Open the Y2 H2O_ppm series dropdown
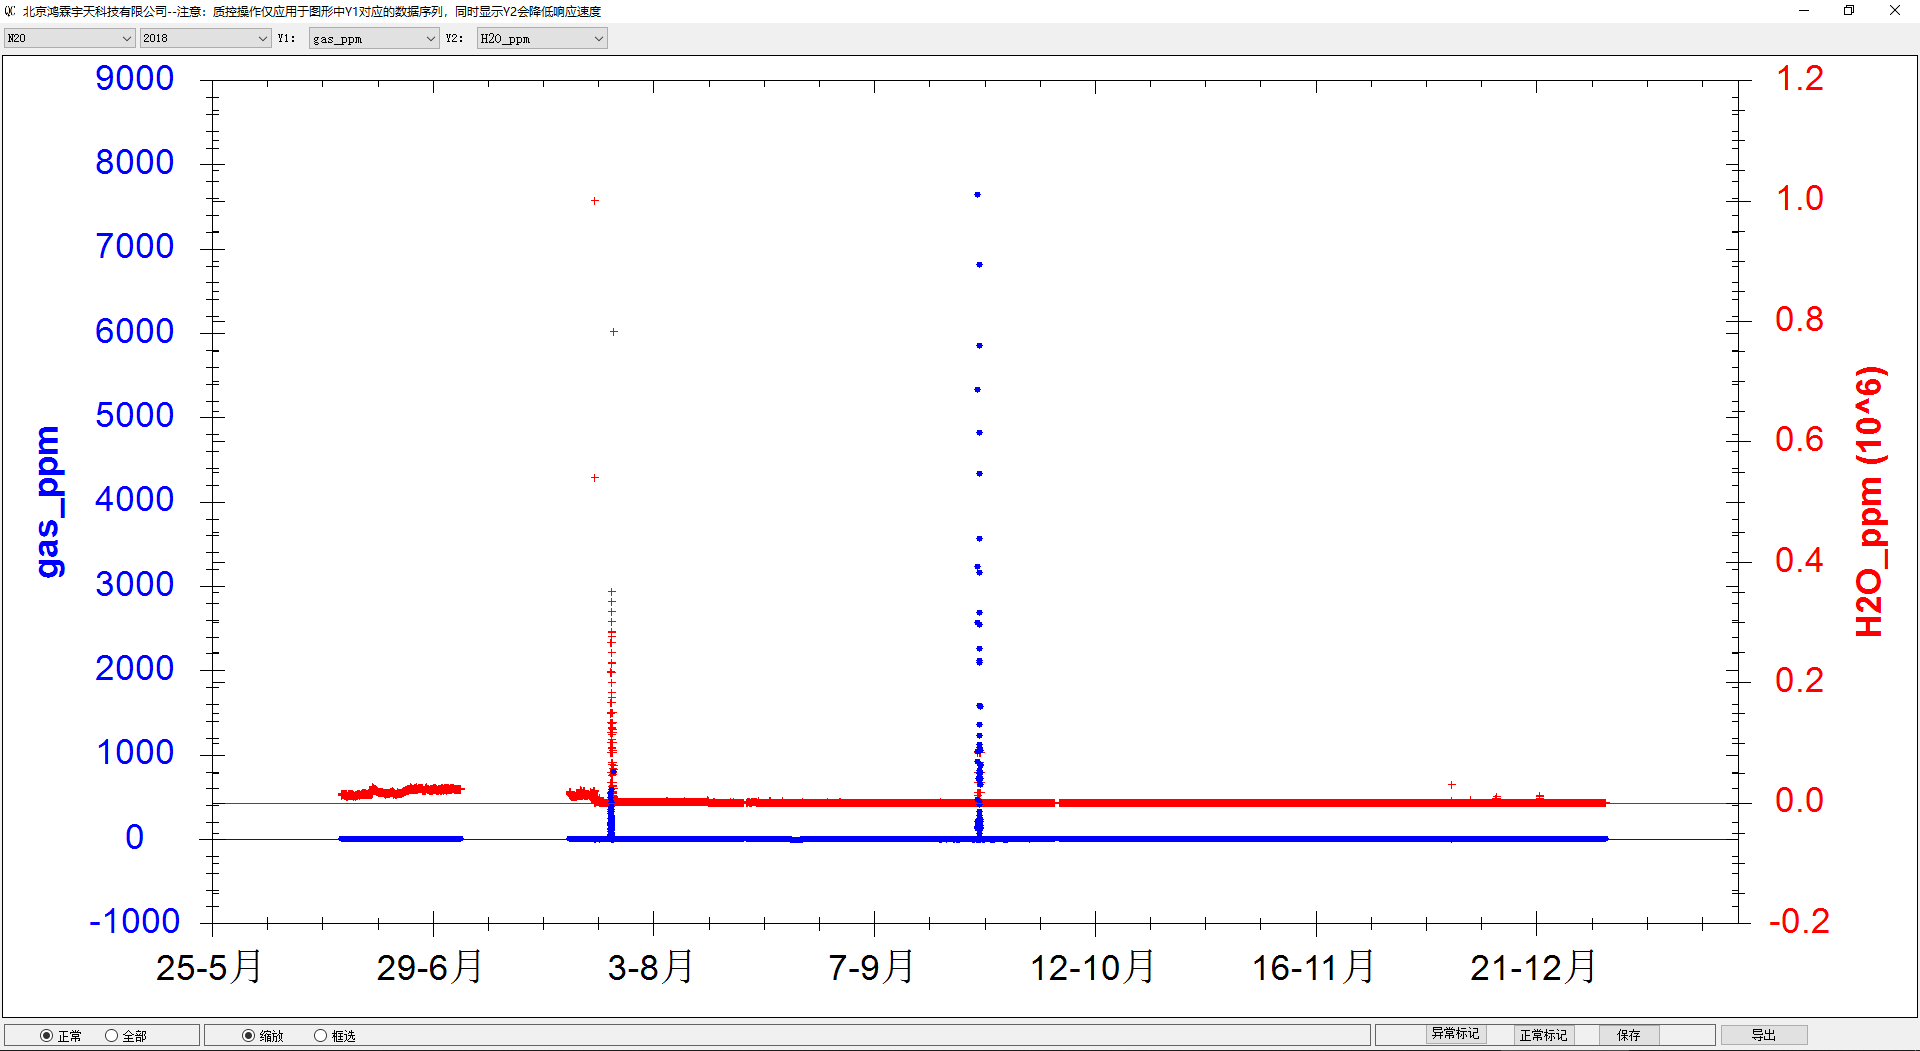 click(542, 38)
